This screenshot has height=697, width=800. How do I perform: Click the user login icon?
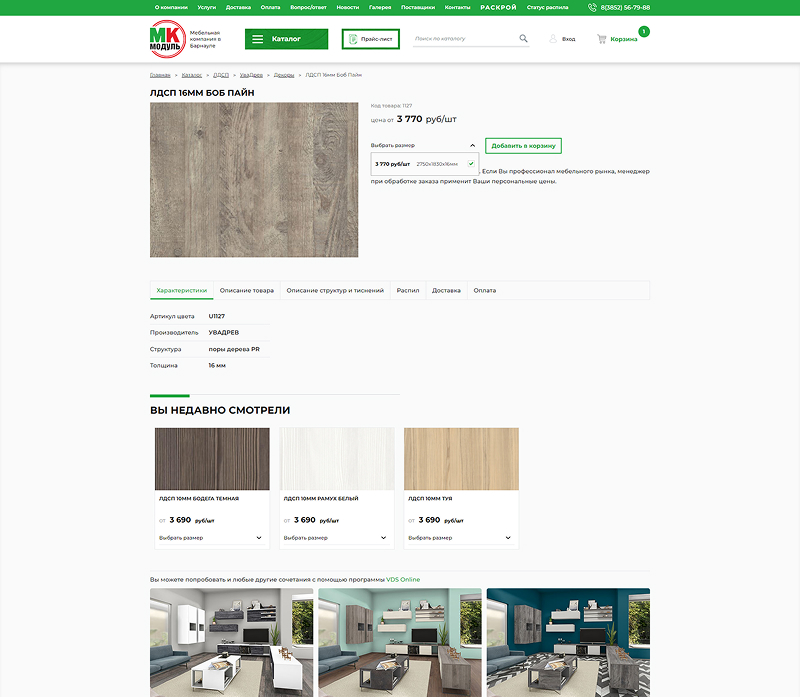click(553, 39)
